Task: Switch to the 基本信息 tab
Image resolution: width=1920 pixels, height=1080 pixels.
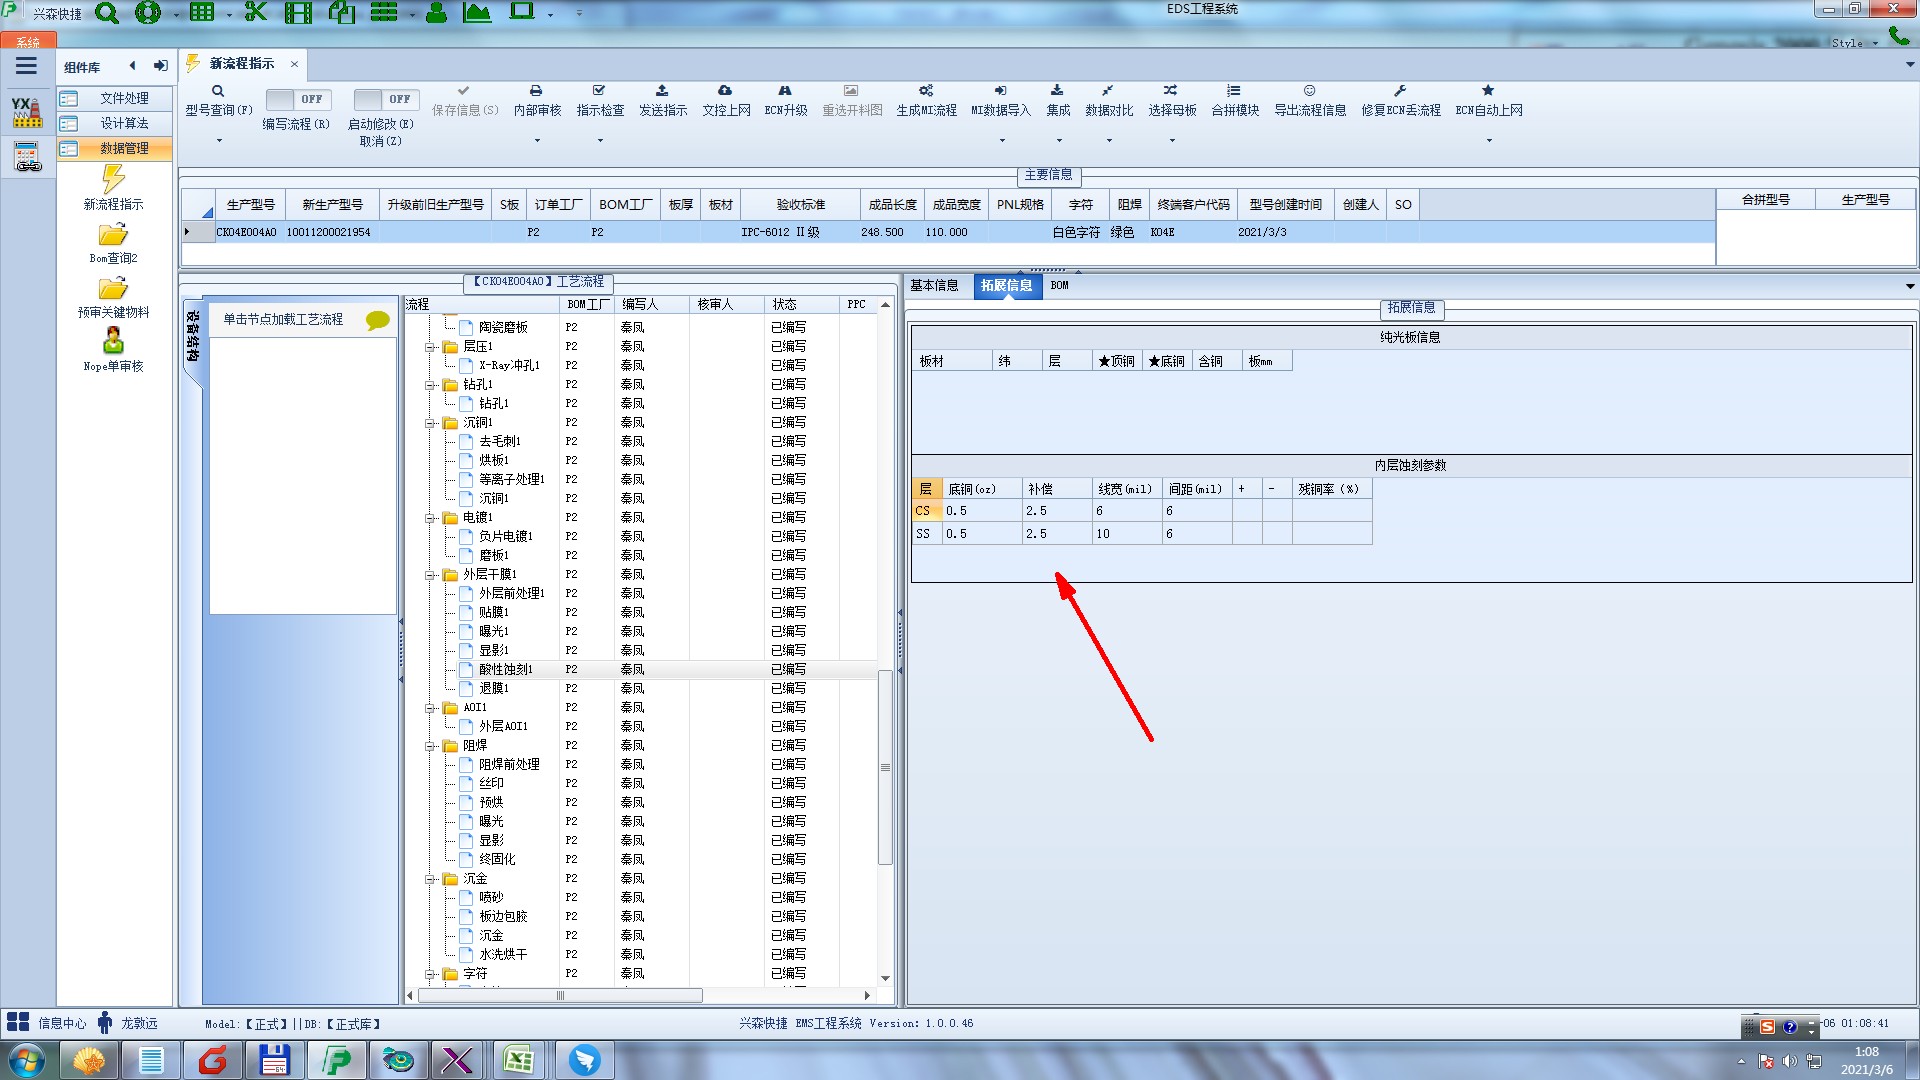Action: (934, 286)
